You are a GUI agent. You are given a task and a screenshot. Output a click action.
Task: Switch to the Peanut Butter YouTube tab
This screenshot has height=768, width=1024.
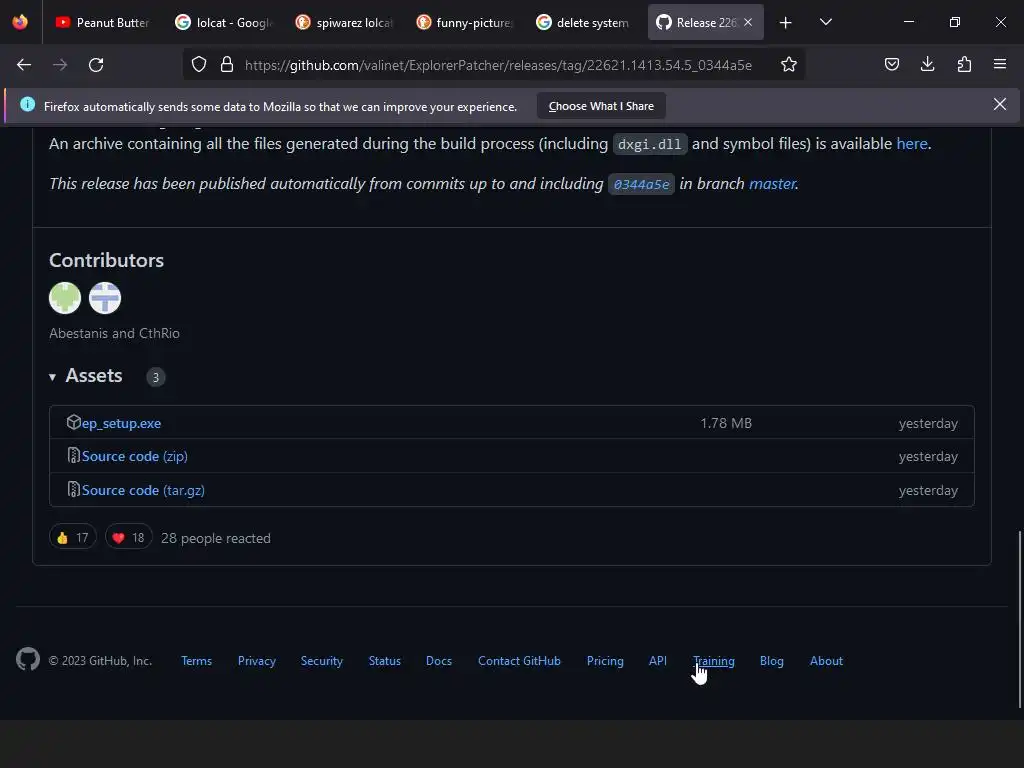pos(102,22)
